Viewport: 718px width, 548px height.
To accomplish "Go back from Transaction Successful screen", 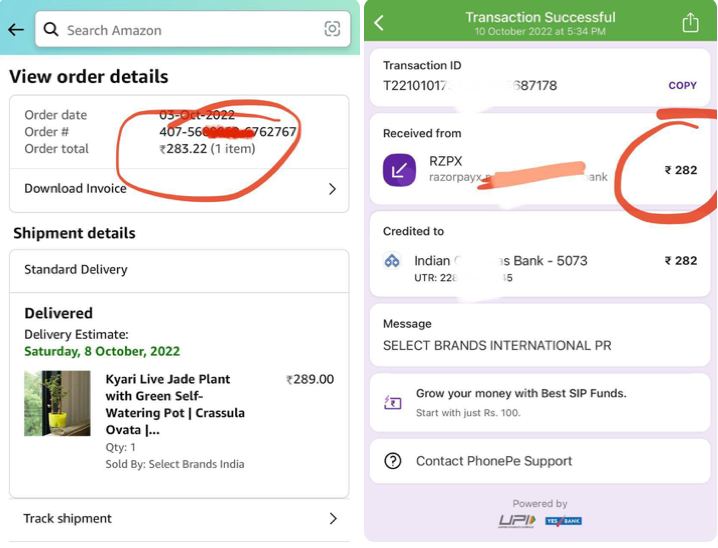I will (379, 22).
